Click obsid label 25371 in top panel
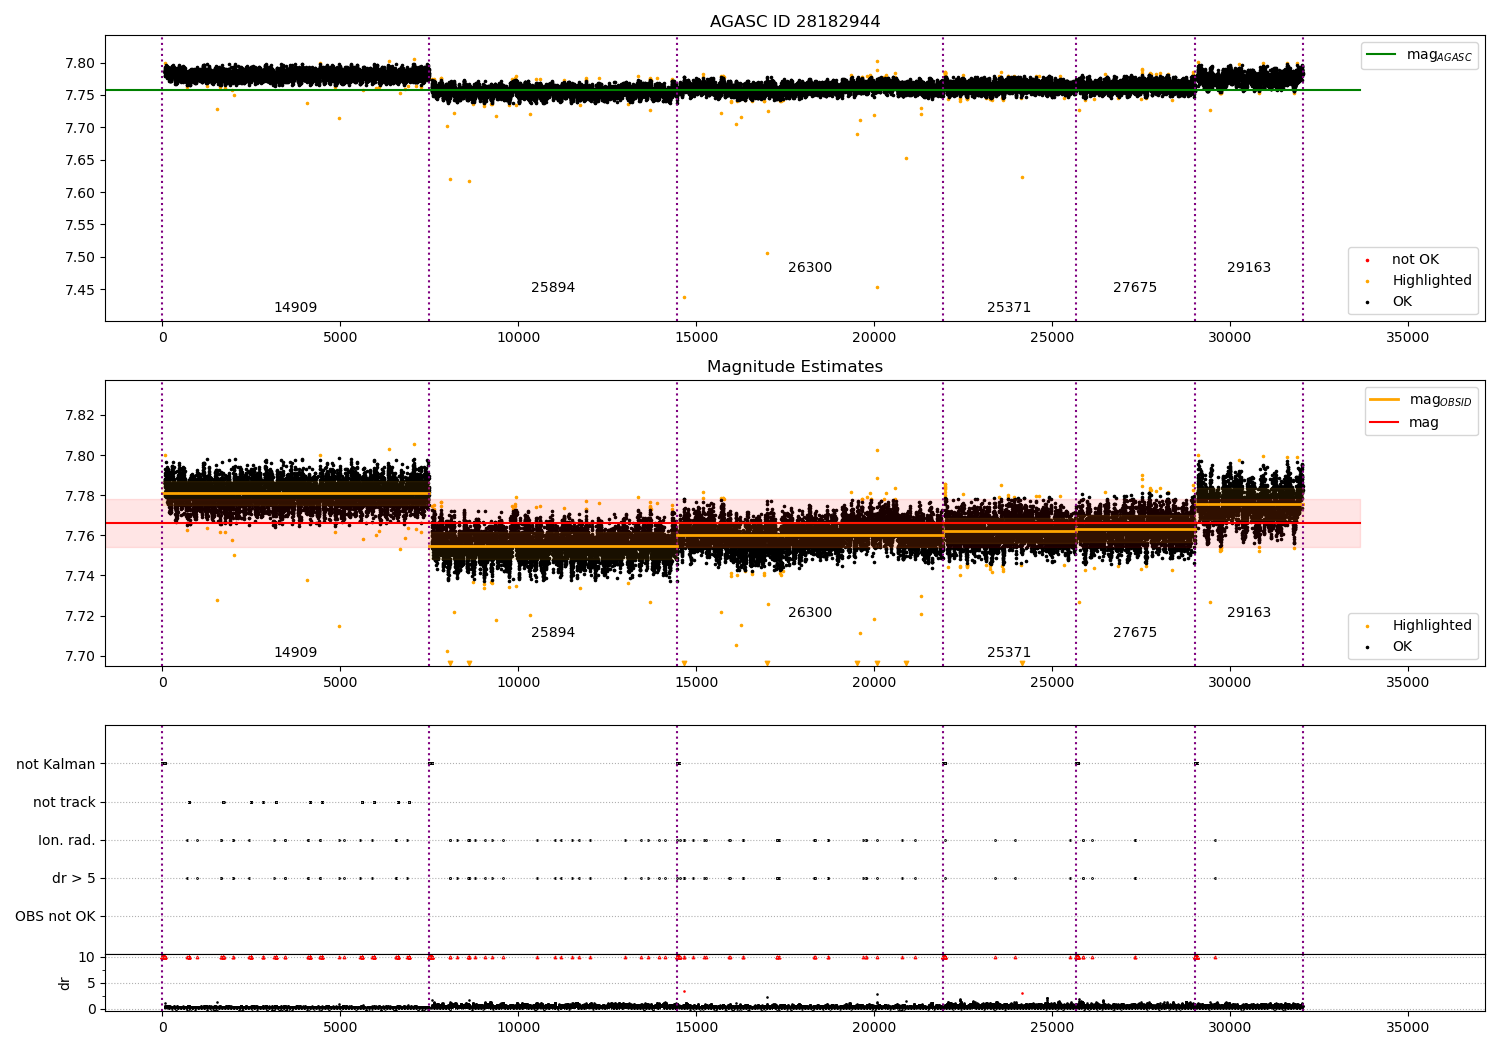 click(x=1009, y=308)
